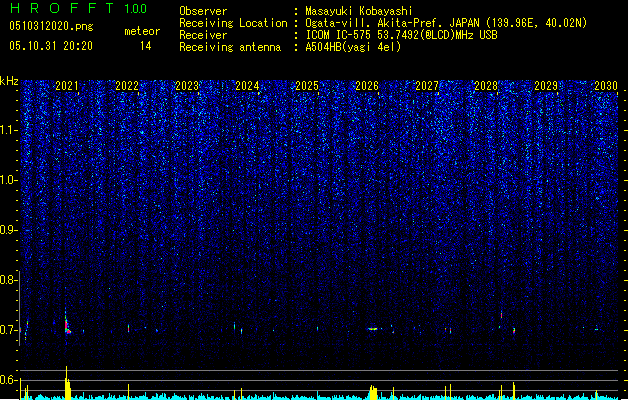Click the 1.0 kHz axis tick label

8,180
